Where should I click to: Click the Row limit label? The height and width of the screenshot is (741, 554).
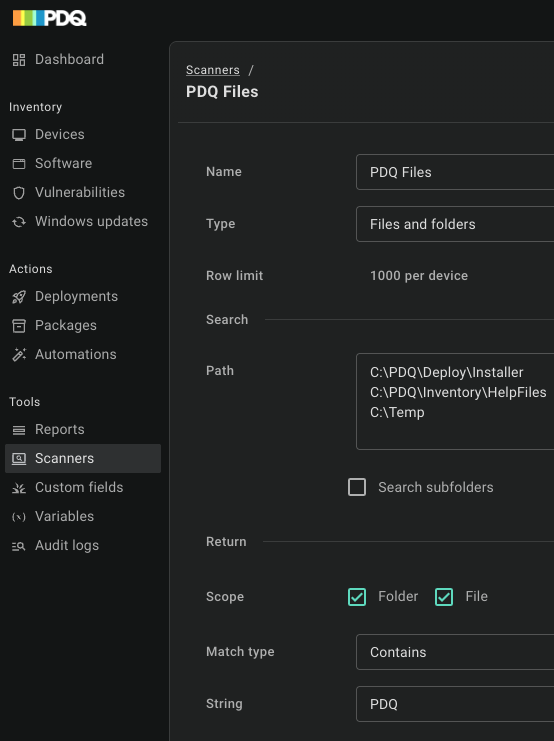(234, 276)
